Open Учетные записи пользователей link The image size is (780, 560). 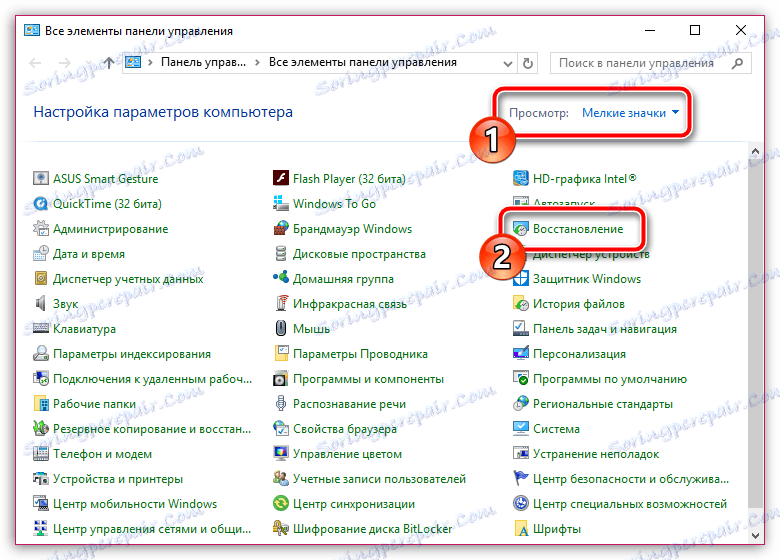tap(379, 478)
